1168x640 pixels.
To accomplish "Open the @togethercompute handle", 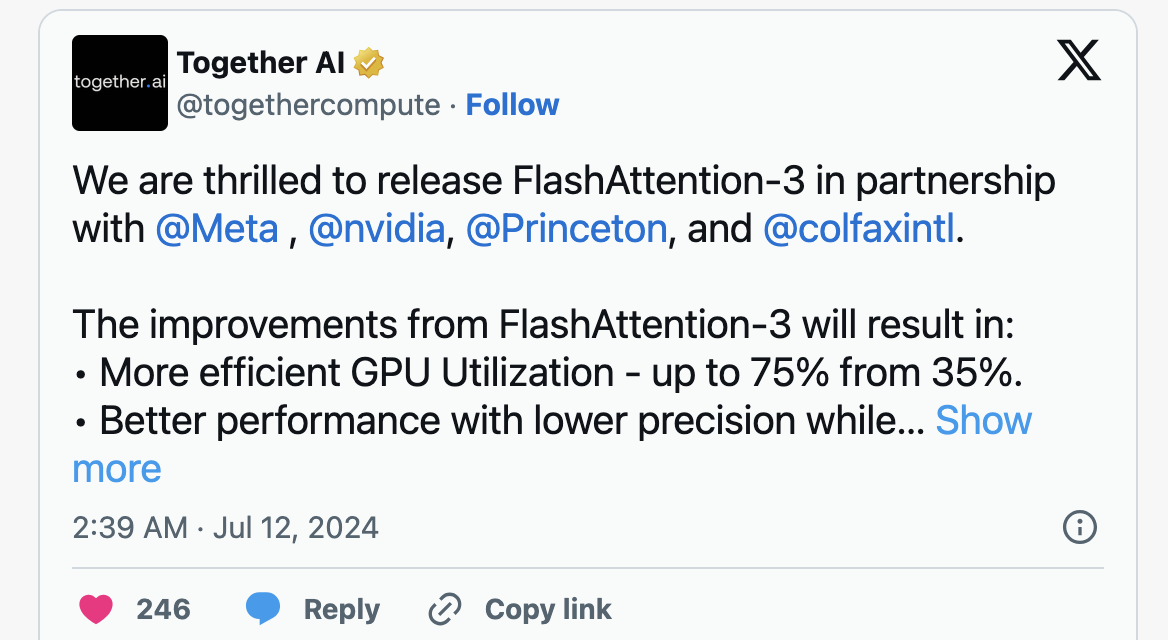I will coord(308,105).
